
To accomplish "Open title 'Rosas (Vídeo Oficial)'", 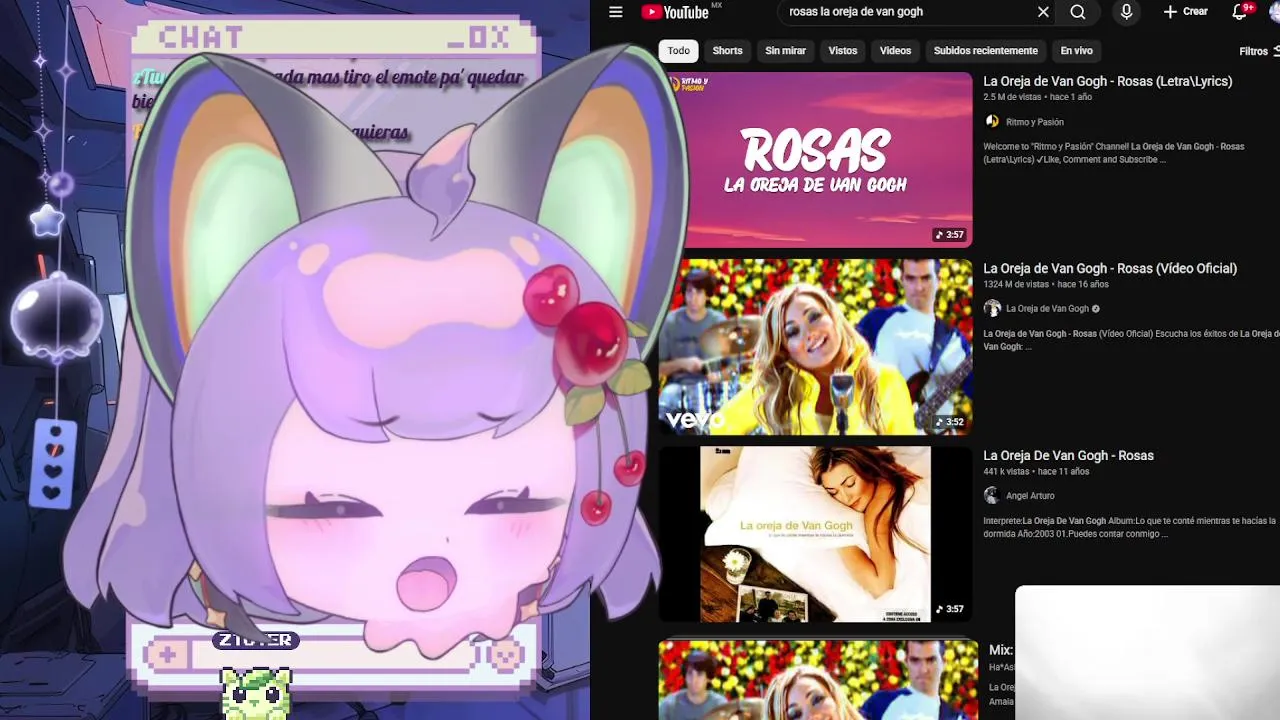I will (x=1110, y=268).
